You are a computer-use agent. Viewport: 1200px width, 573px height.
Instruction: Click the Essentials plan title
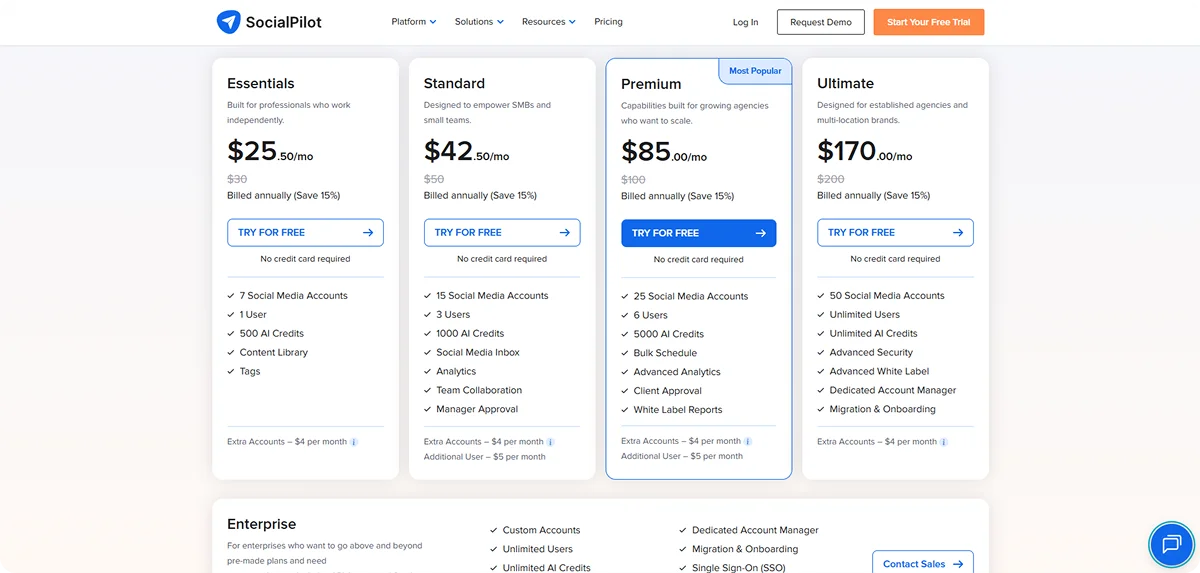(x=261, y=83)
